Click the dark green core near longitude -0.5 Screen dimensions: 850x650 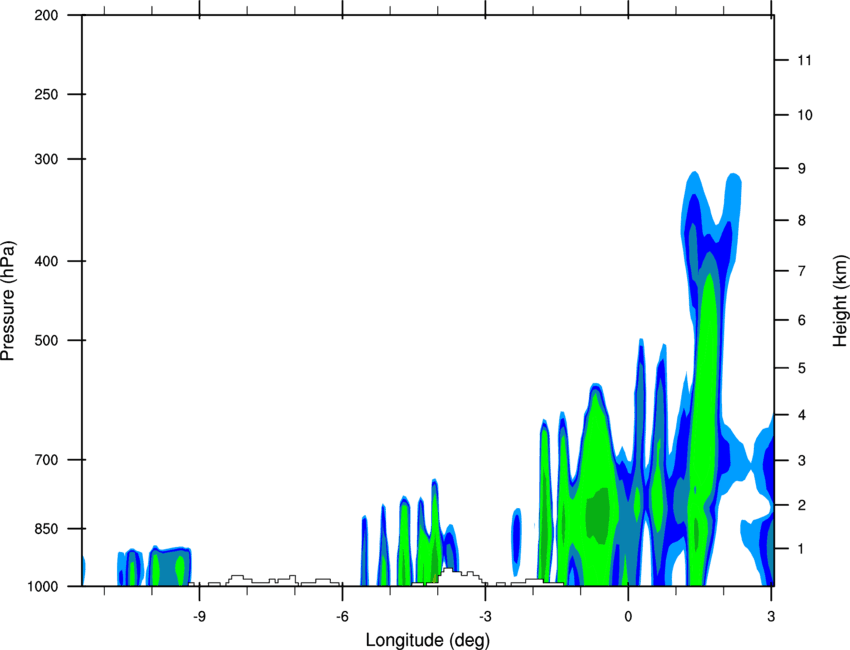tap(598, 515)
